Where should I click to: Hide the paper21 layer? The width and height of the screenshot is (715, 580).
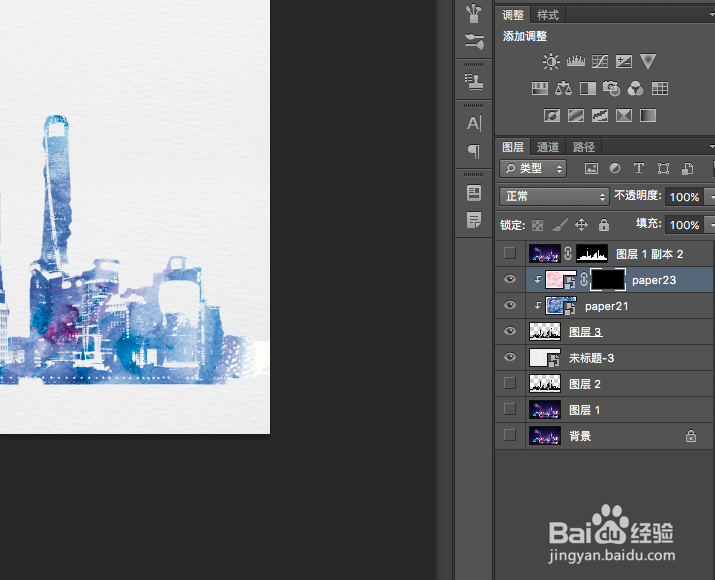click(510, 305)
